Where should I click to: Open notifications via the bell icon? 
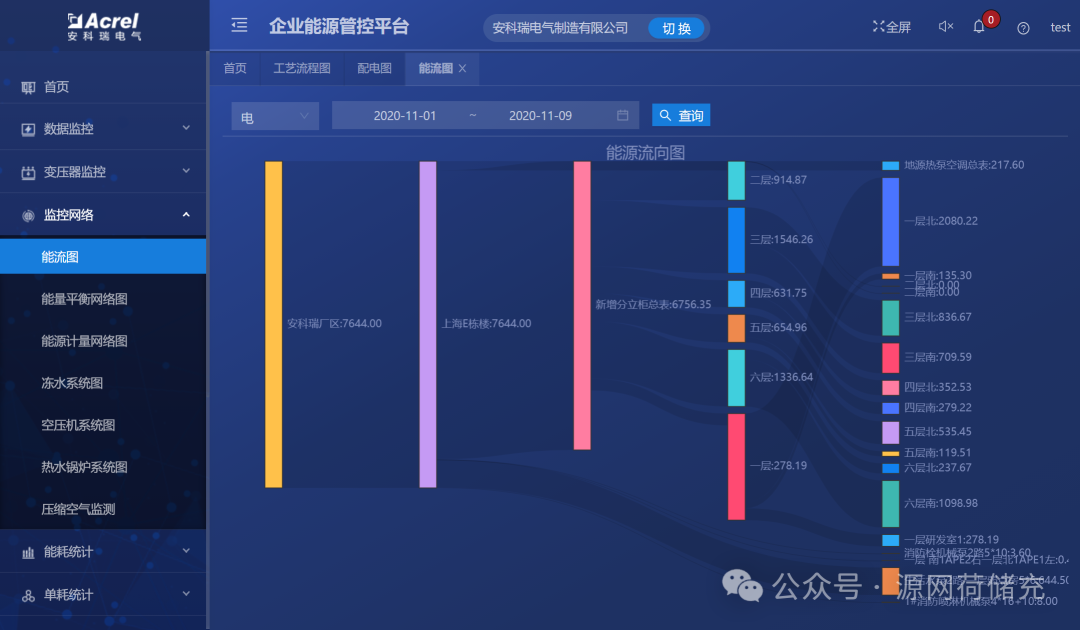978,27
